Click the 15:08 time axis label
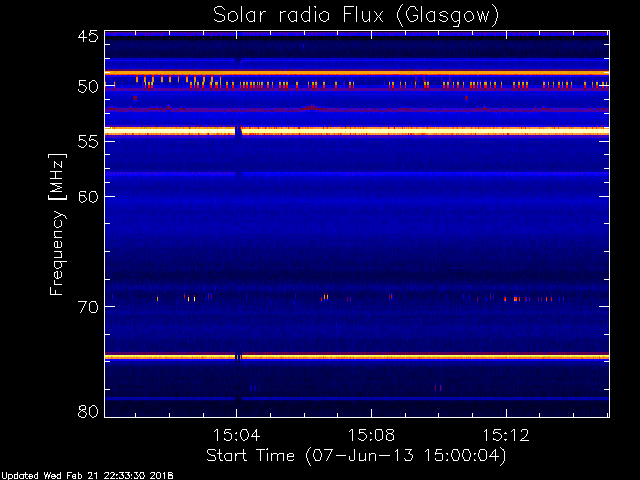This screenshot has width=640, height=480. coord(371,435)
